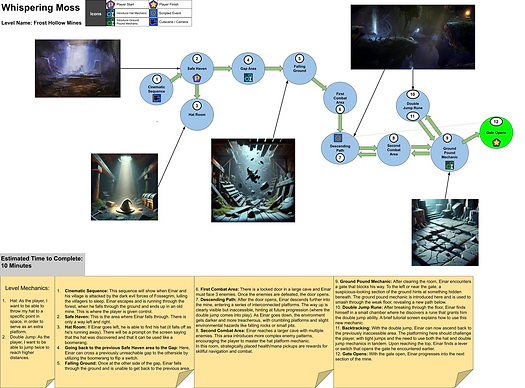The width and height of the screenshot is (525, 388).
Task: Open the dark forest cavern image at top right
Action: point(413,37)
